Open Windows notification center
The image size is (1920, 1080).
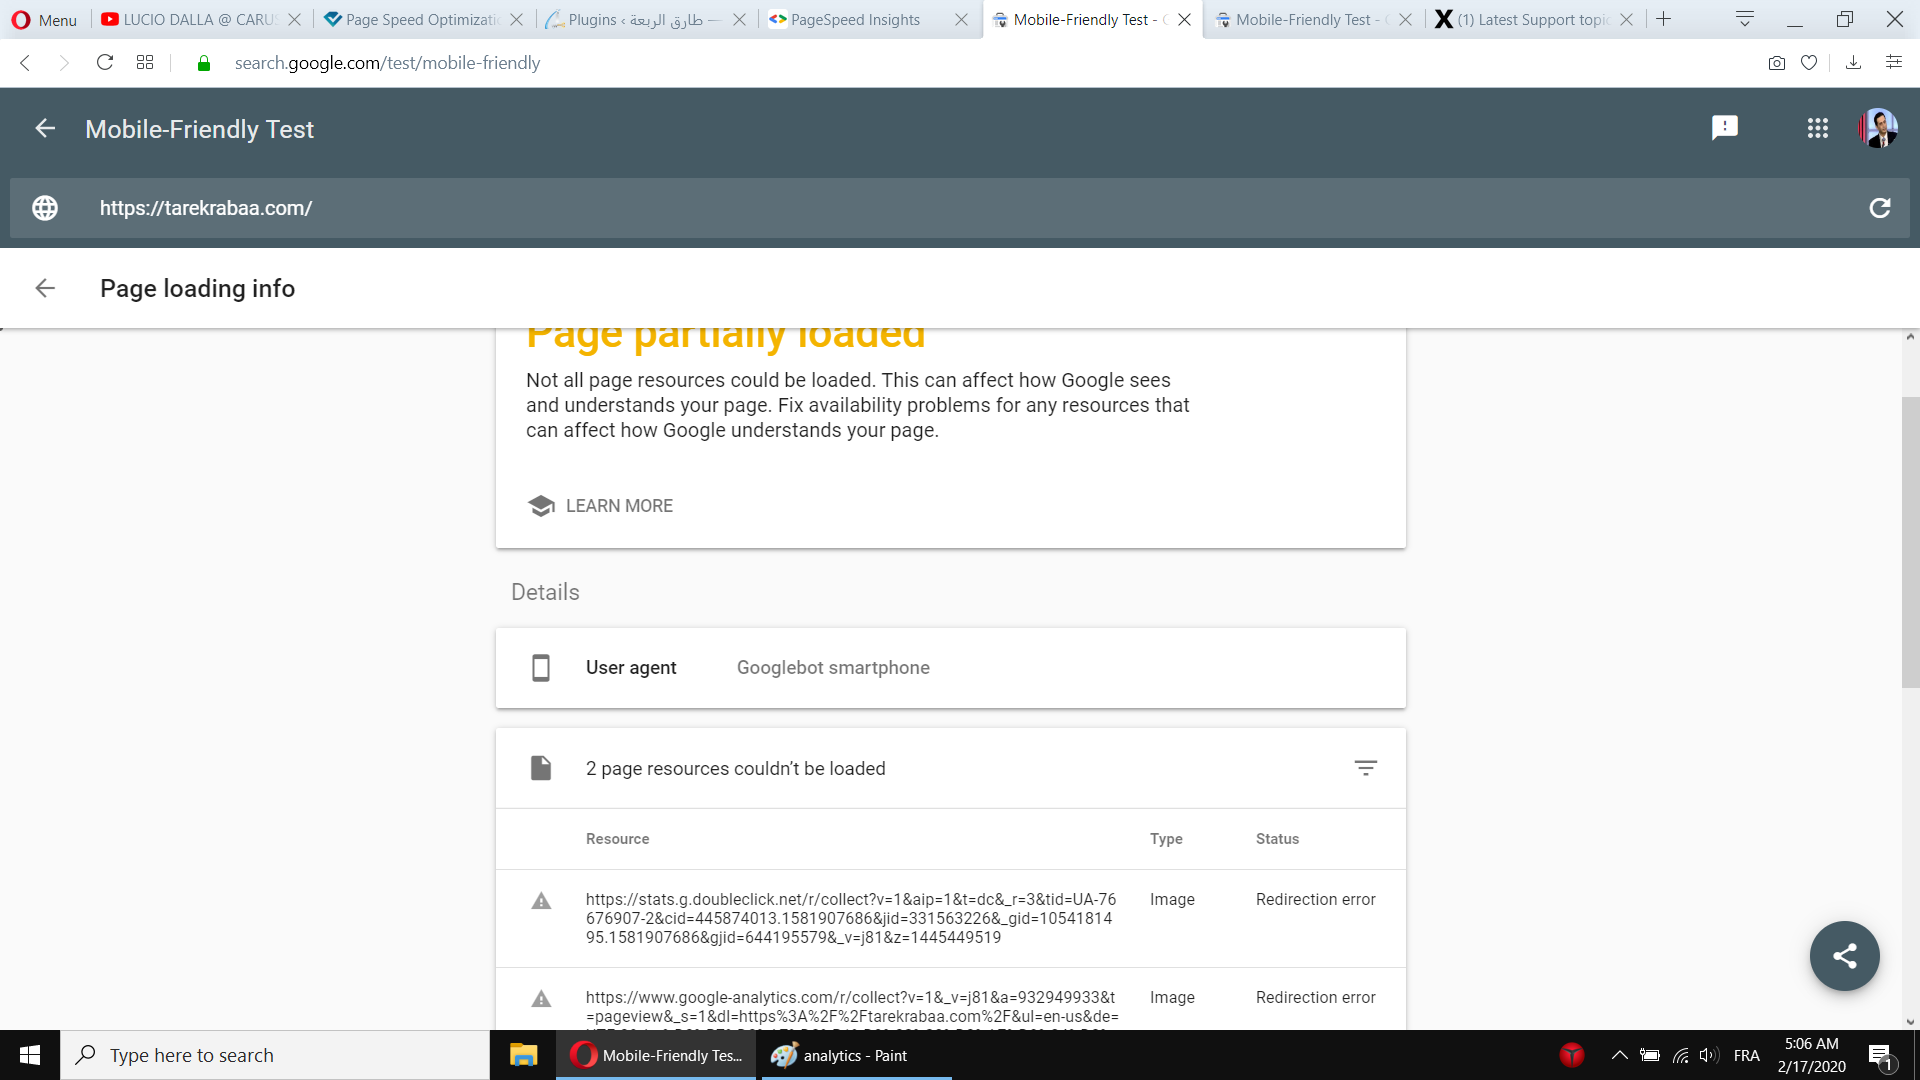(1880, 1056)
